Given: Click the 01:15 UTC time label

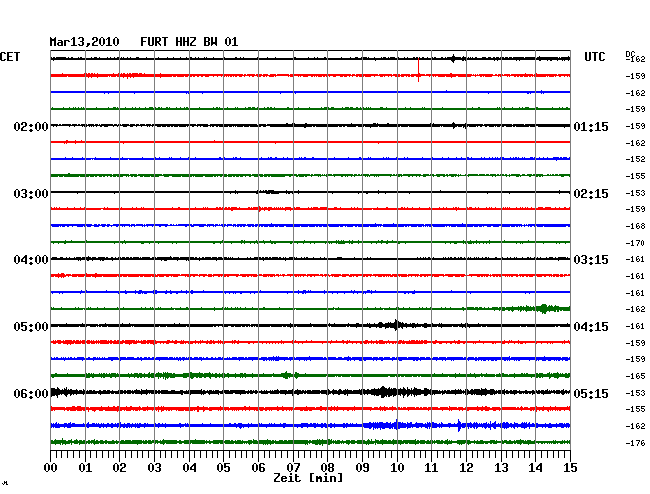Looking at the screenshot, I should tap(591, 127).
